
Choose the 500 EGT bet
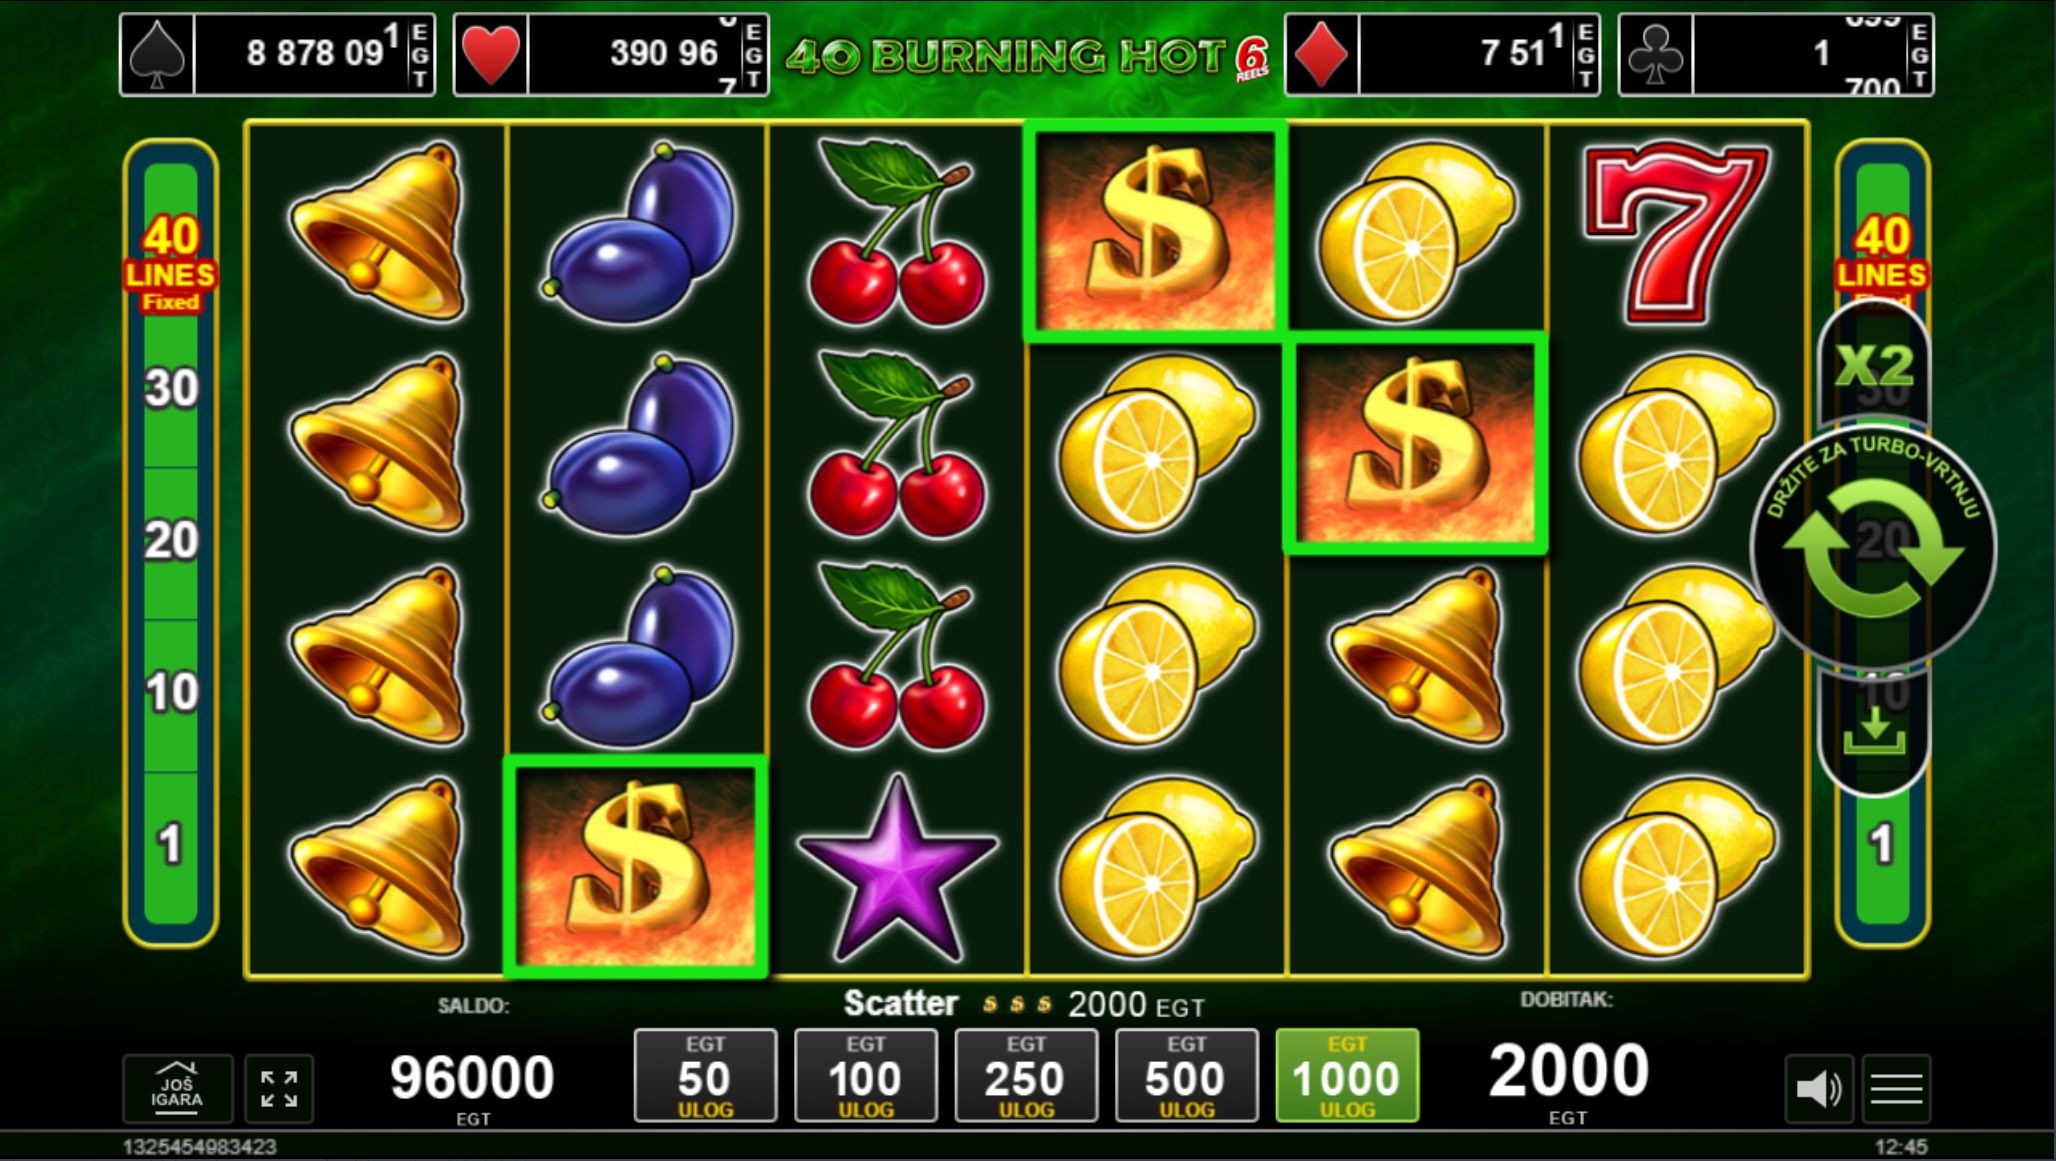[x=1187, y=1075]
